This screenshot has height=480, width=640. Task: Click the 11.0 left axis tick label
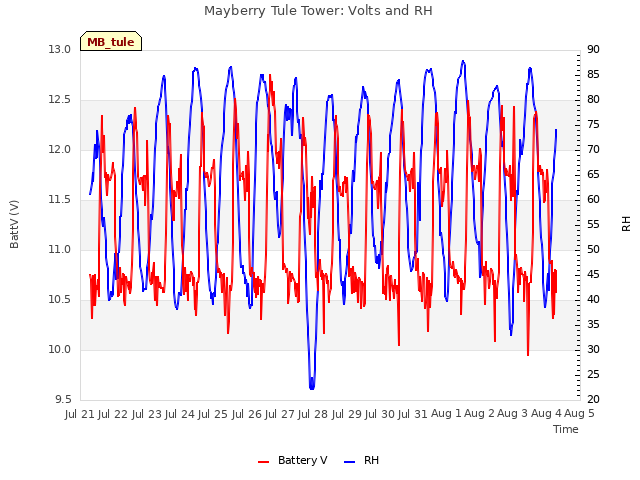(60, 249)
